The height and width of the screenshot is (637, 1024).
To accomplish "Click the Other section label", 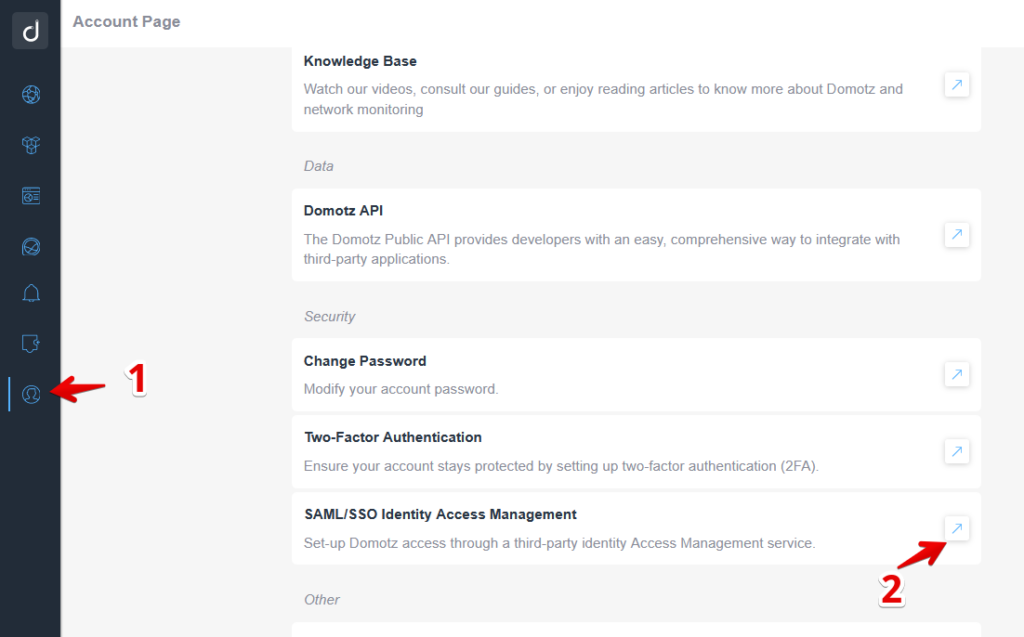I will tap(321, 599).
